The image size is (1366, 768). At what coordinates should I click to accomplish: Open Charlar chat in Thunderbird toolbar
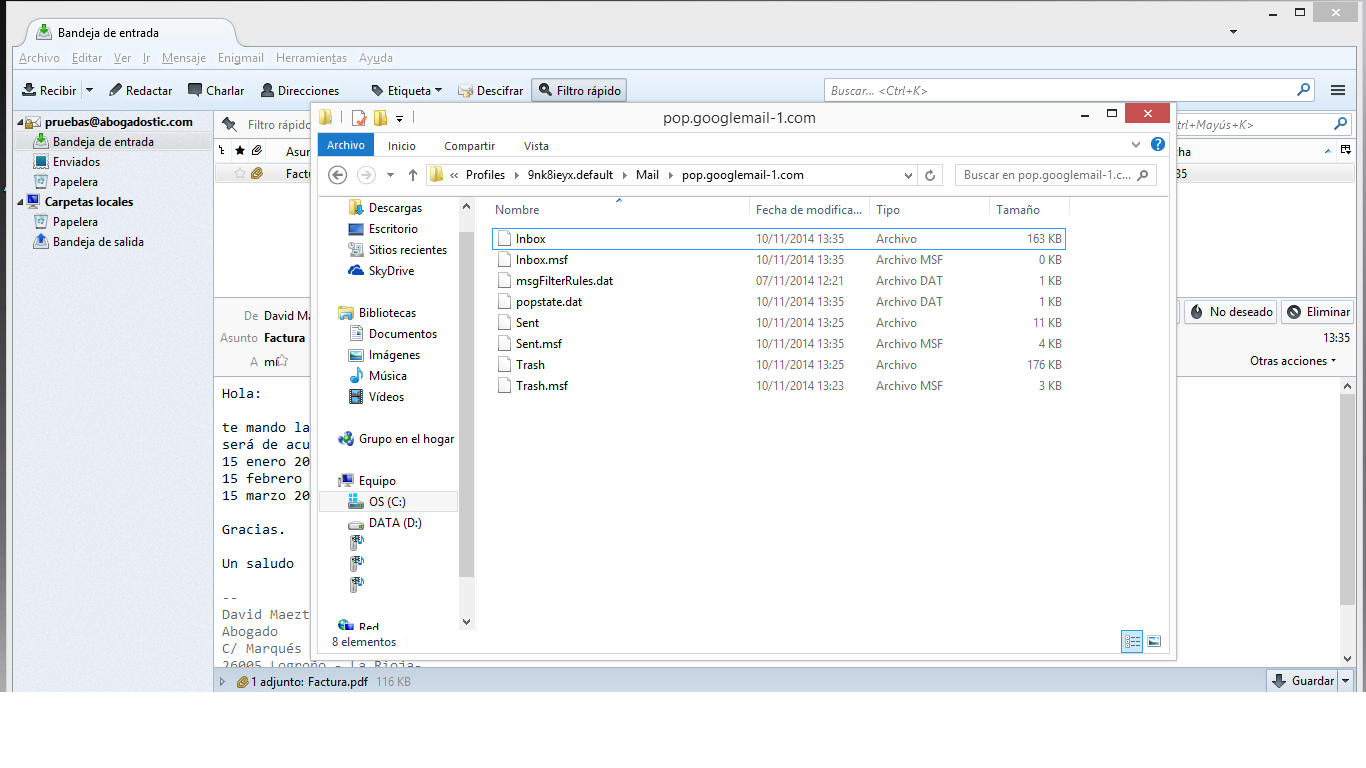[x=216, y=90]
